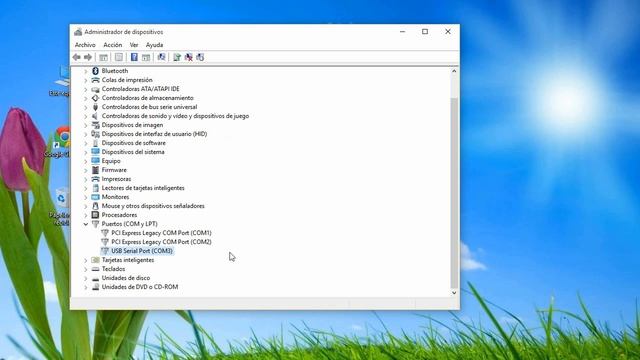Select the Procesadores label
Screen dimensions: 640x360
click(x=119, y=215)
